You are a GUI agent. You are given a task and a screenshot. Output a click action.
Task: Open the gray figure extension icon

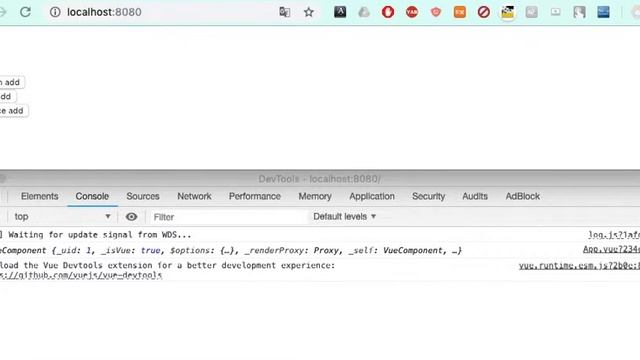pos(579,12)
